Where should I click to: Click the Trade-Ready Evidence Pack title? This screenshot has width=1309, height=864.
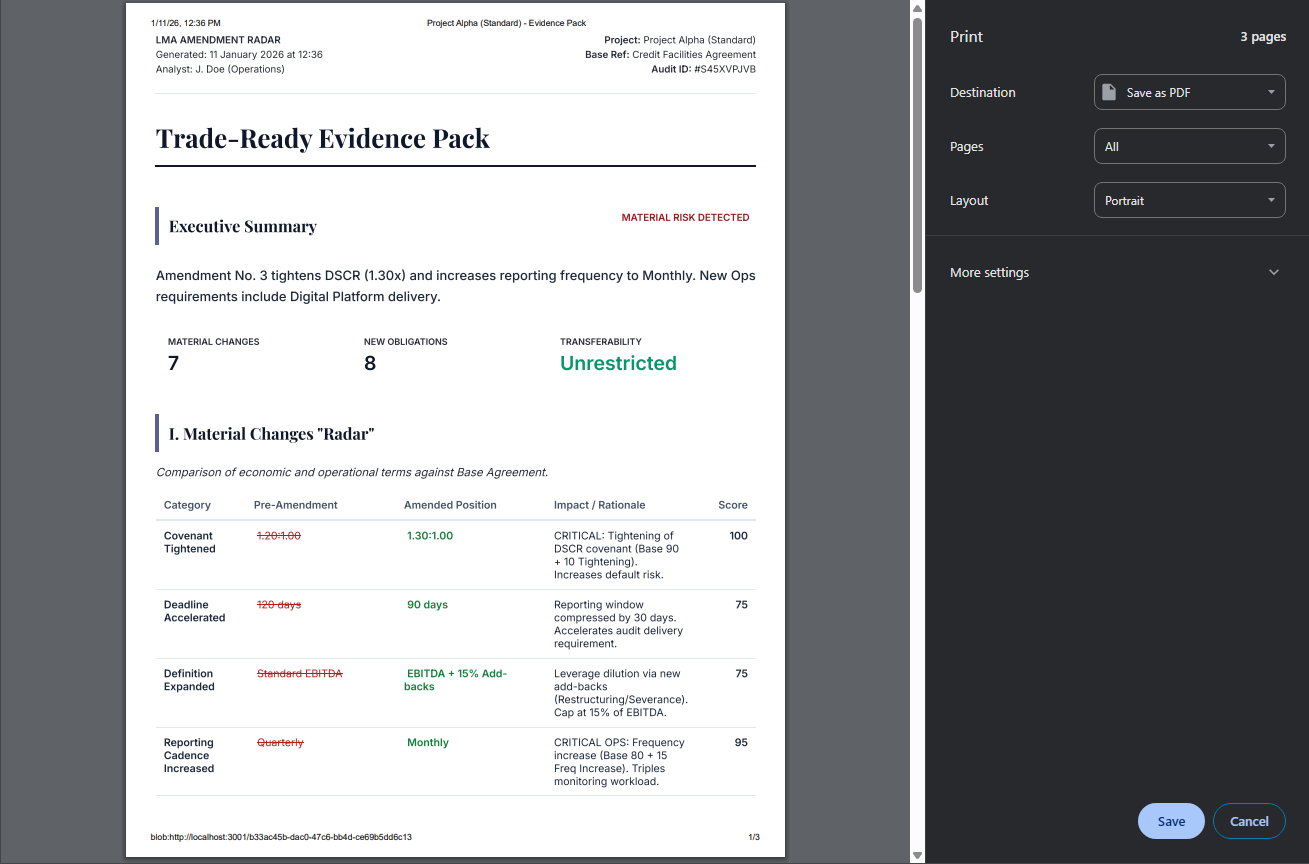point(323,138)
